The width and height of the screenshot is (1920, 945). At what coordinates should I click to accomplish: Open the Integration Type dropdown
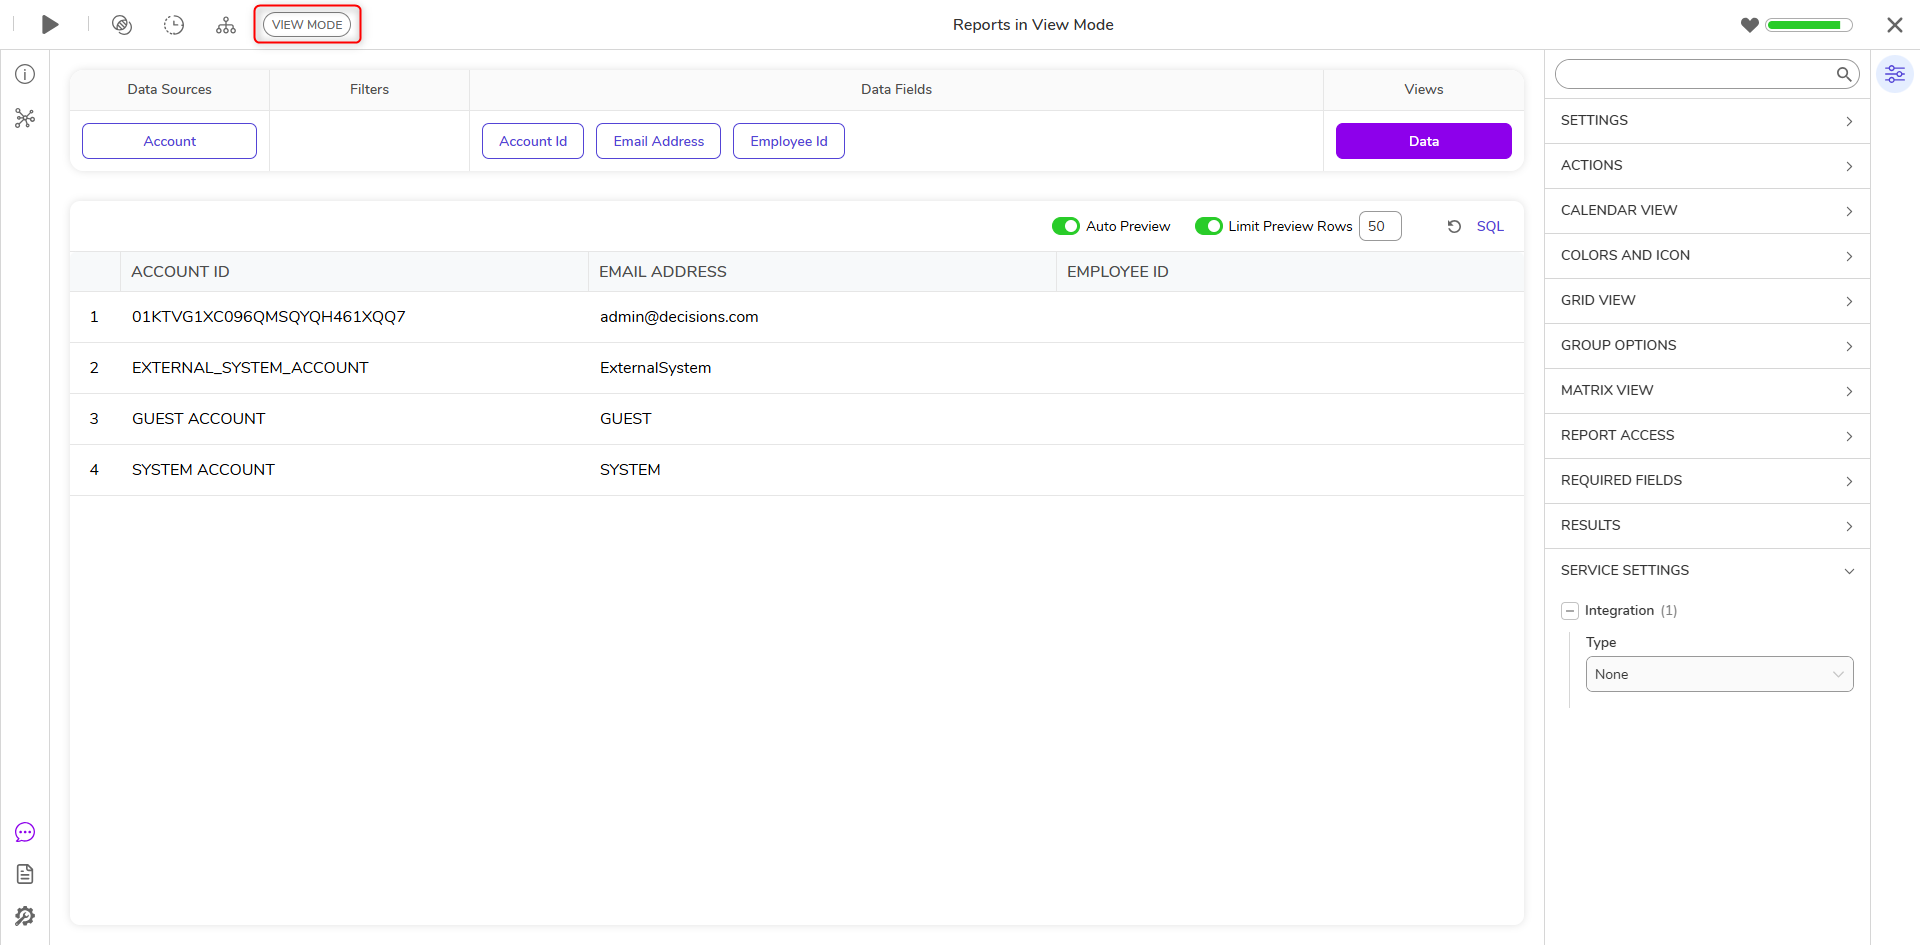[1719, 674]
